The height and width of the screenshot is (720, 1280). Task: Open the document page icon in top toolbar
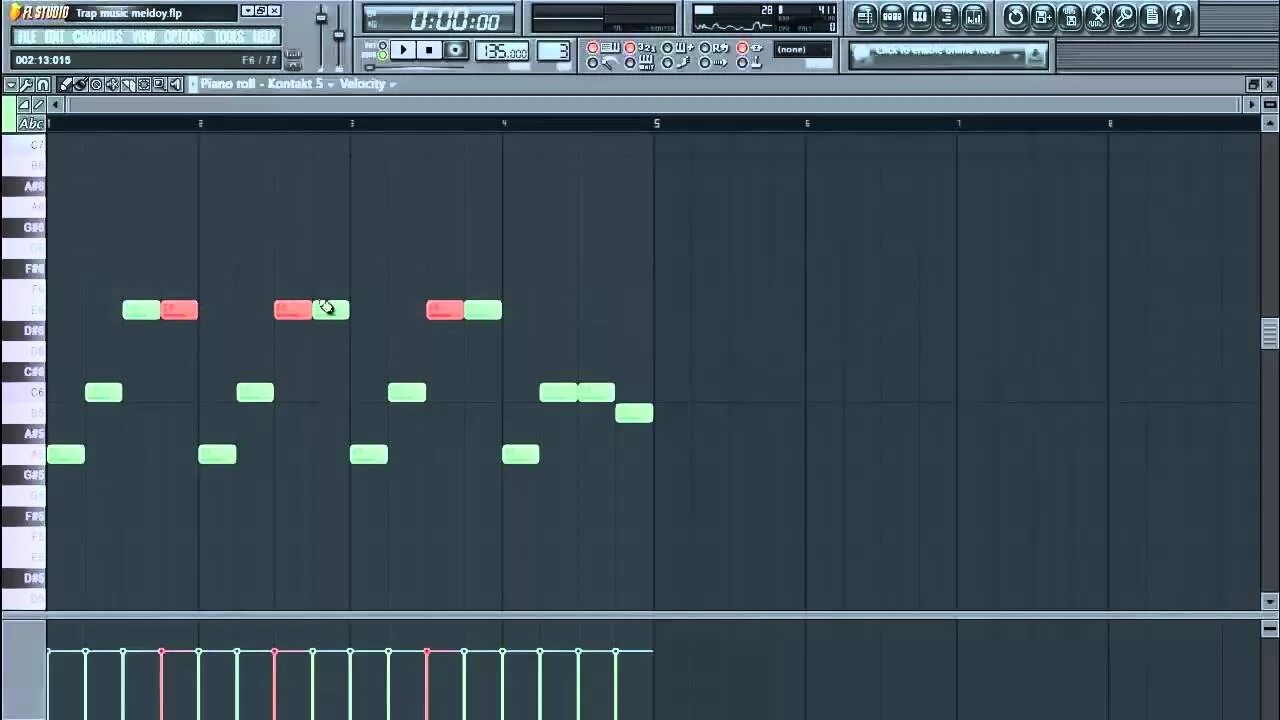(1151, 16)
